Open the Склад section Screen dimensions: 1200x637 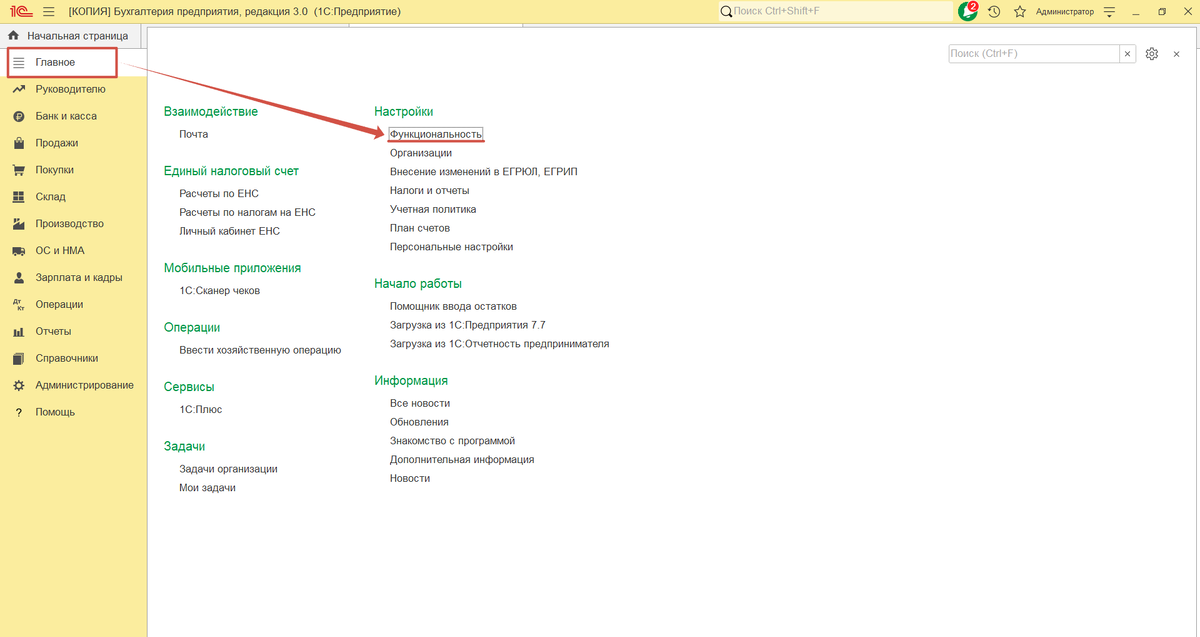click(x=50, y=197)
